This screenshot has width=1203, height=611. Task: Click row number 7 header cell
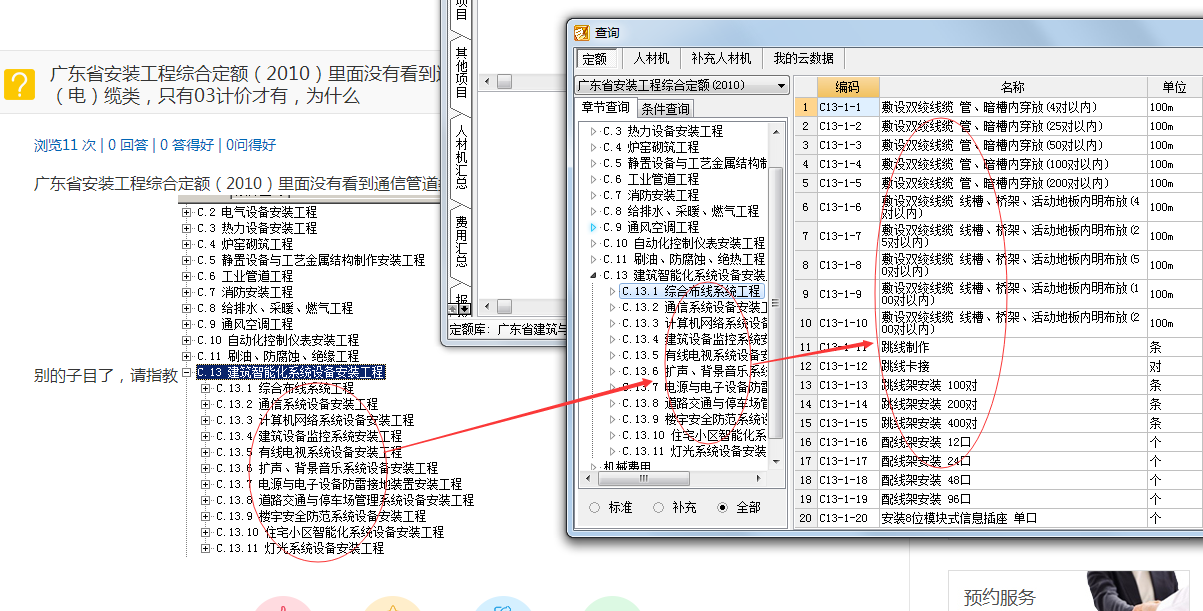click(x=806, y=236)
